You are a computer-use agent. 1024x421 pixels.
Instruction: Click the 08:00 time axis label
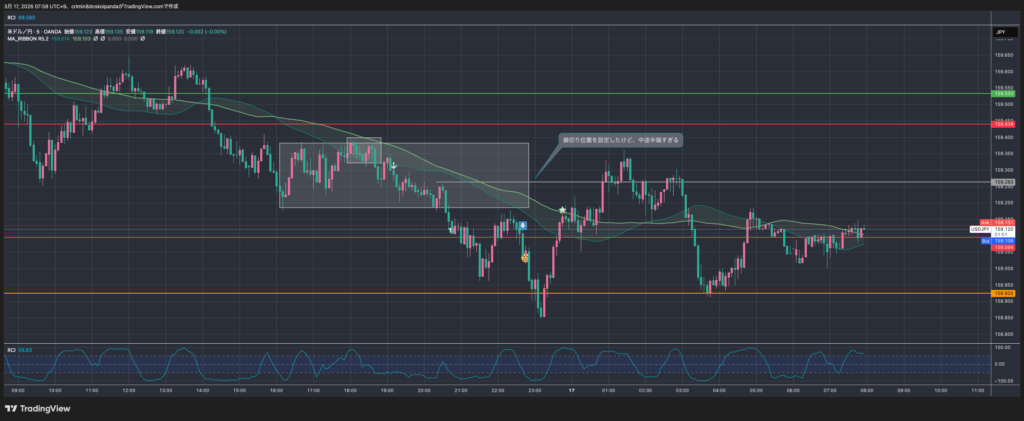pos(866,390)
